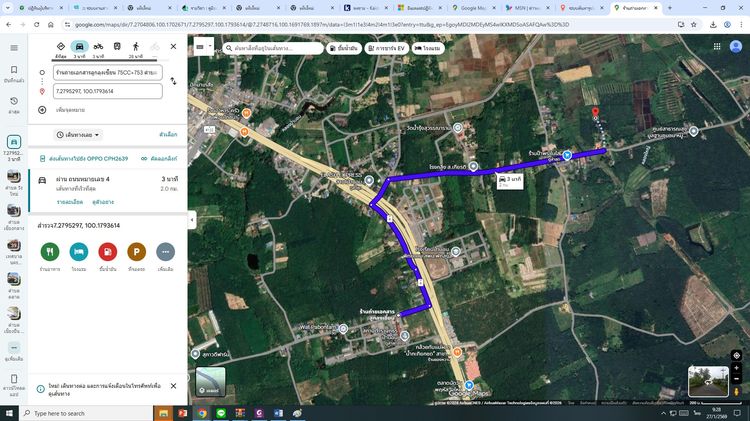Collapse the side panel arrow

click(x=191, y=221)
